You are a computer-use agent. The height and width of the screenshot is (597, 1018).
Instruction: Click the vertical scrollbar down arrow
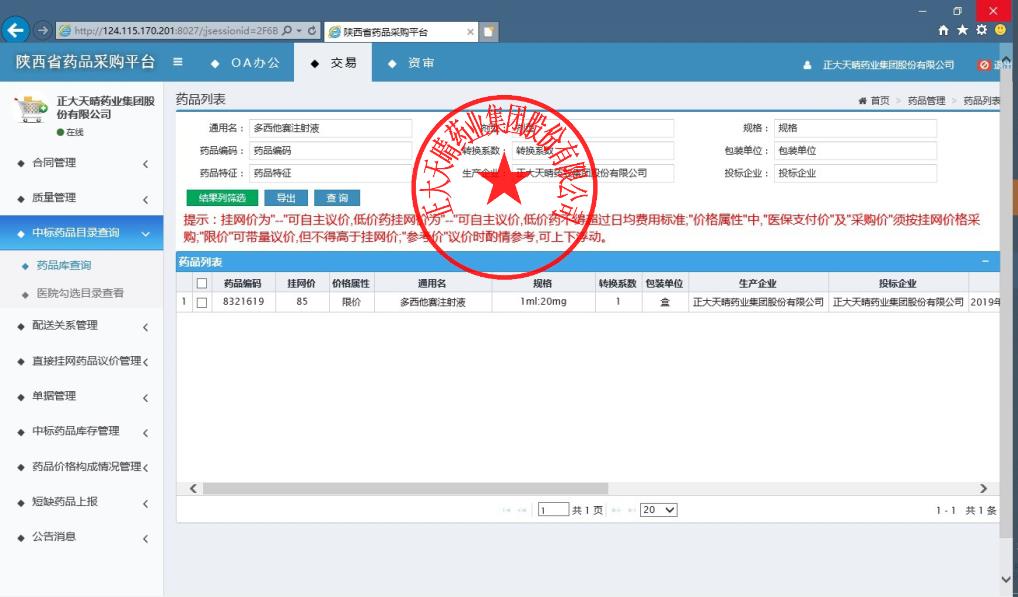click(x=1006, y=579)
